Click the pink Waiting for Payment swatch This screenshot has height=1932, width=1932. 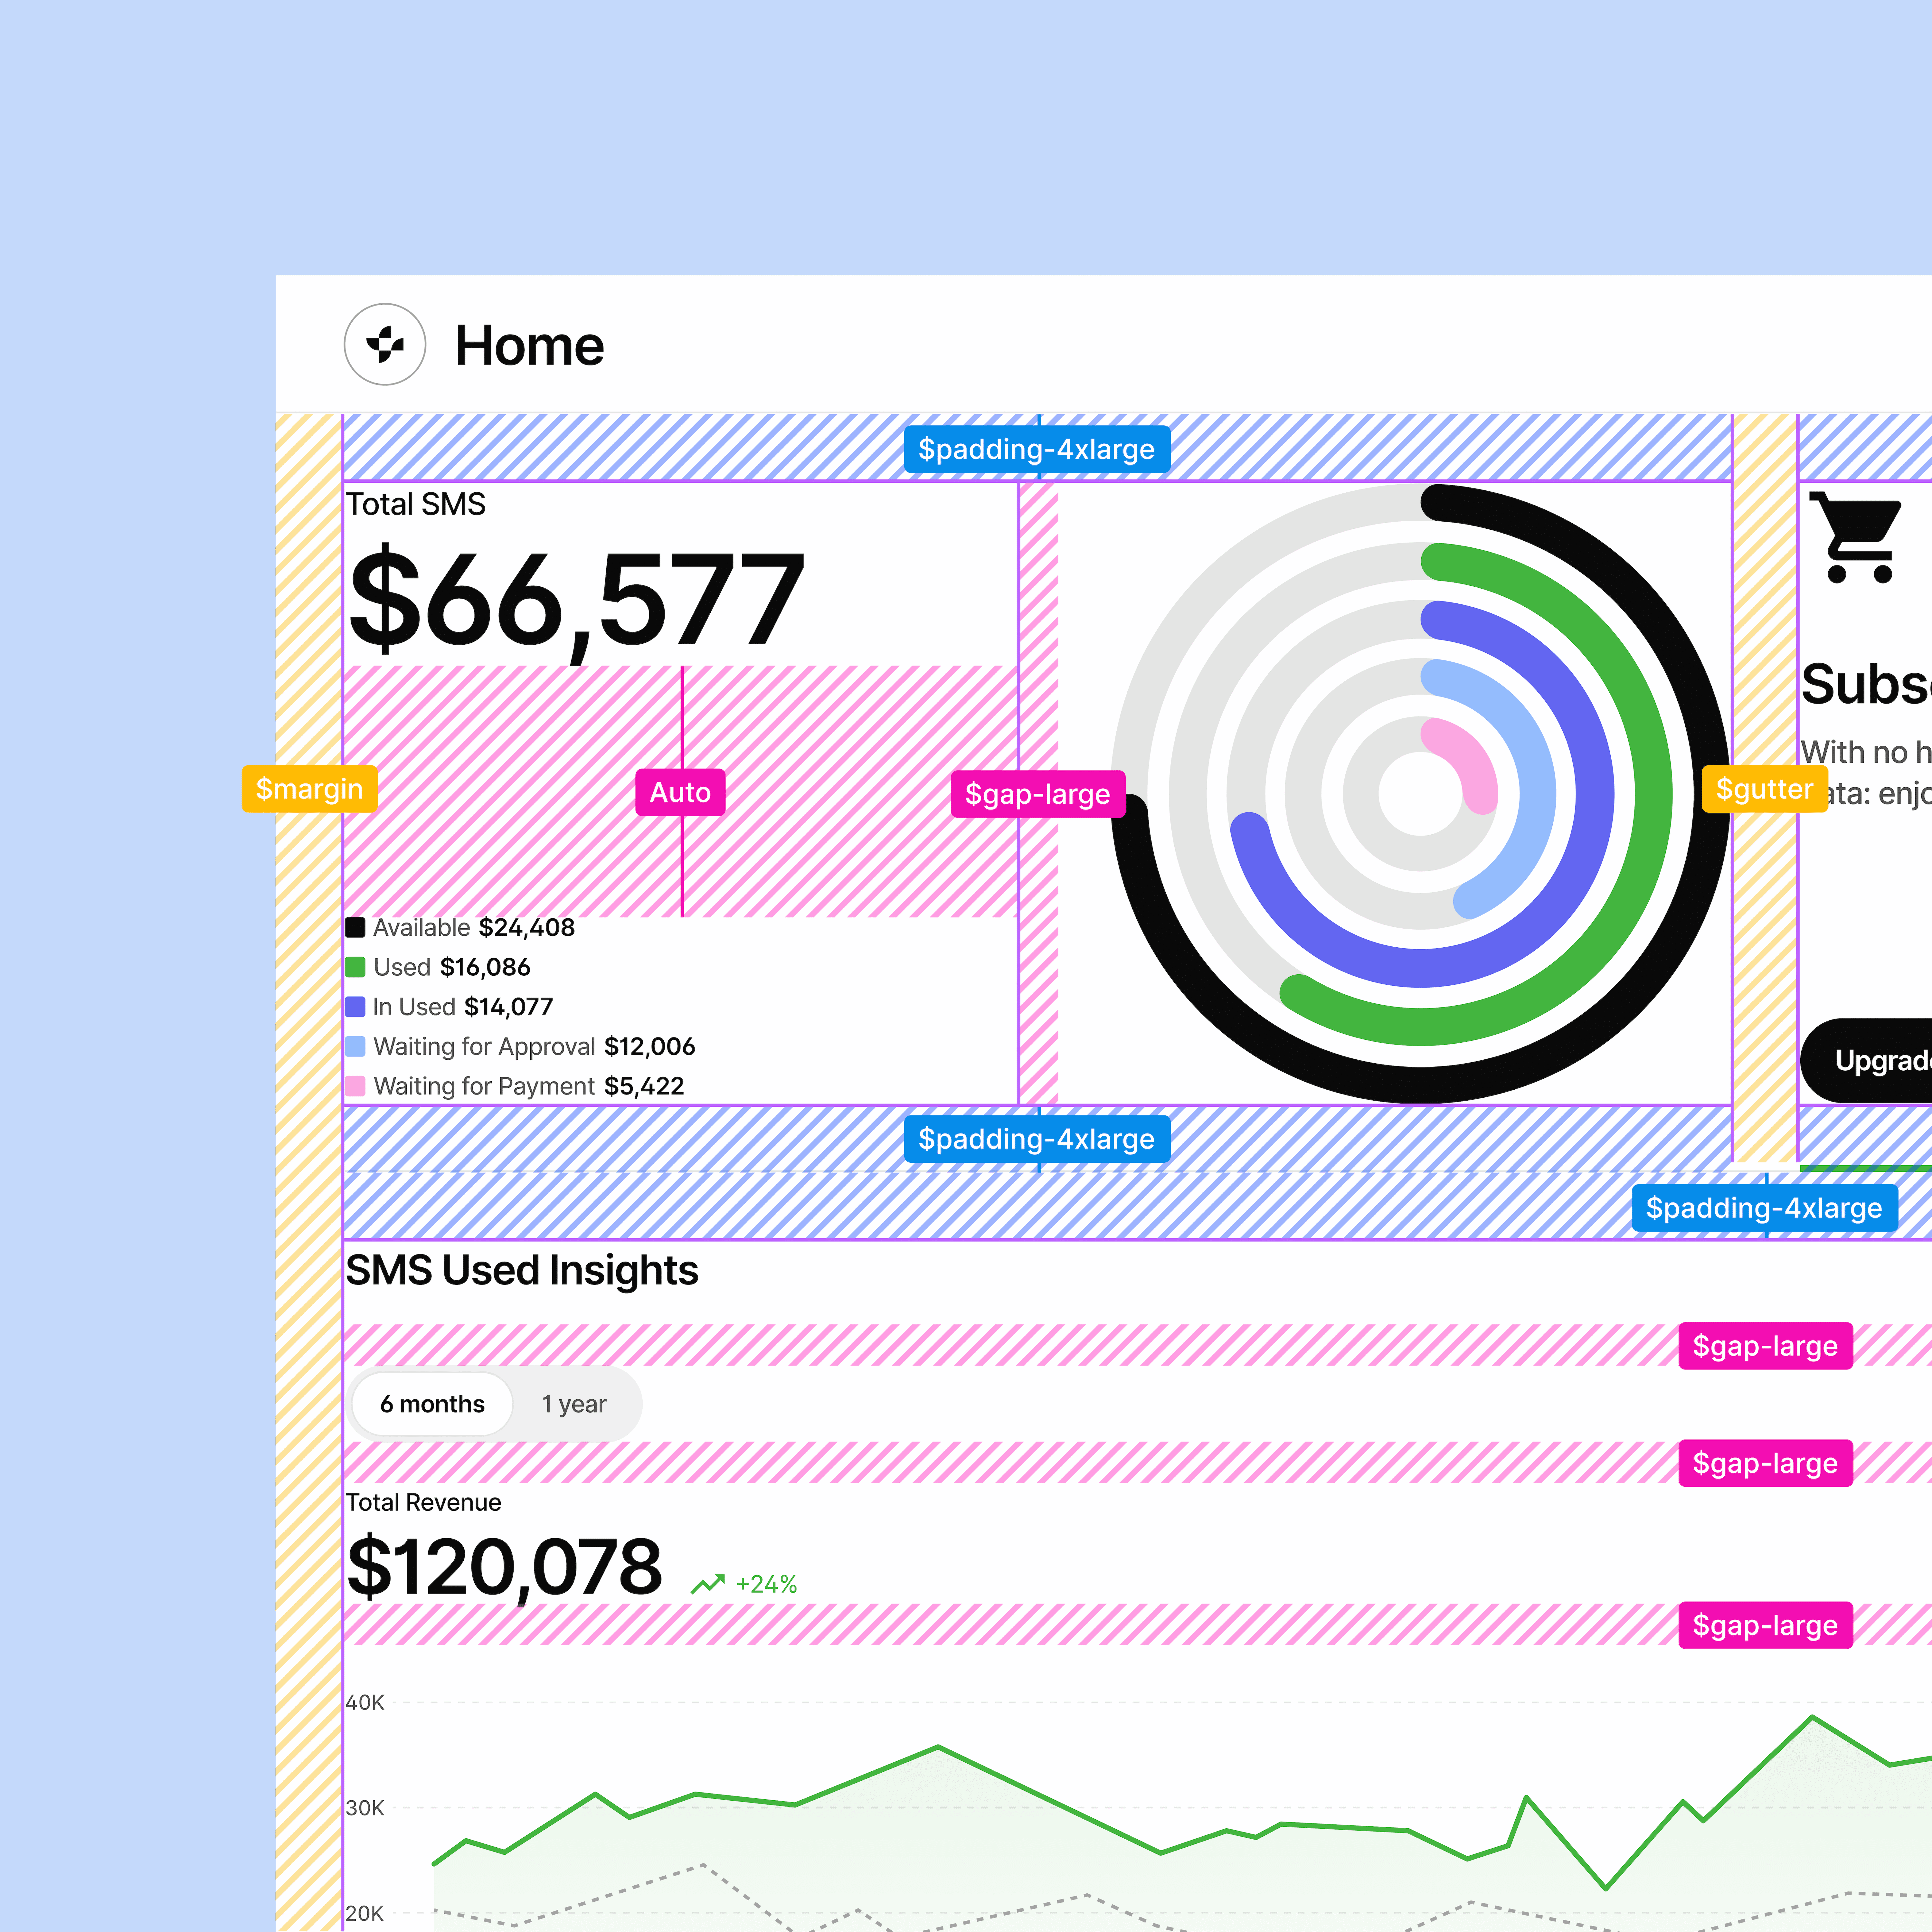(x=355, y=1086)
